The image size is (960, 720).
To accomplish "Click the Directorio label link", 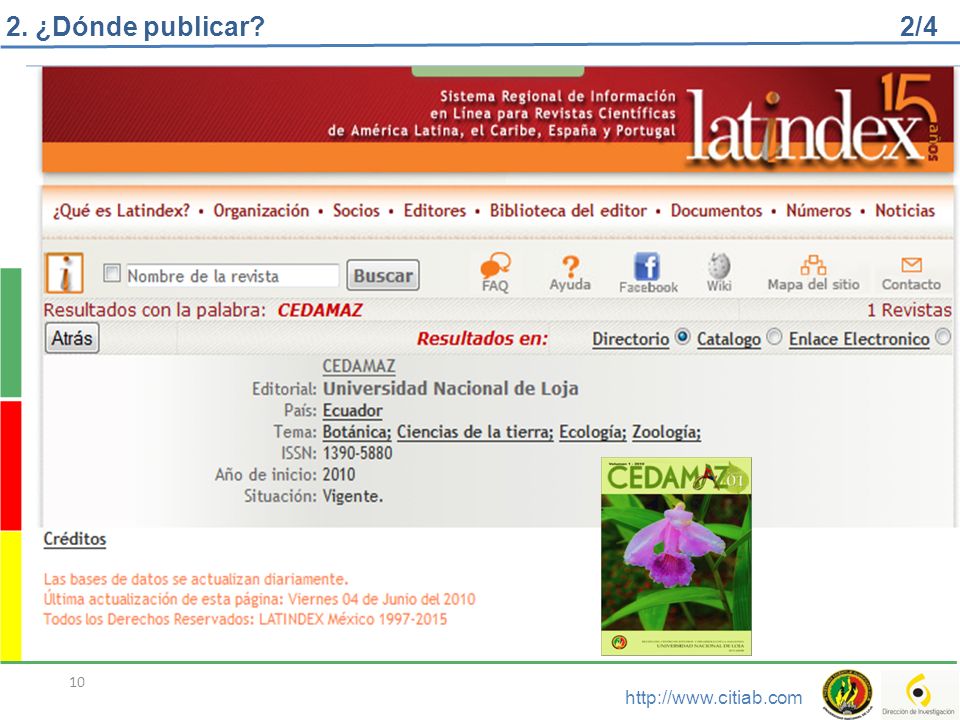I will (x=631, y=339).
